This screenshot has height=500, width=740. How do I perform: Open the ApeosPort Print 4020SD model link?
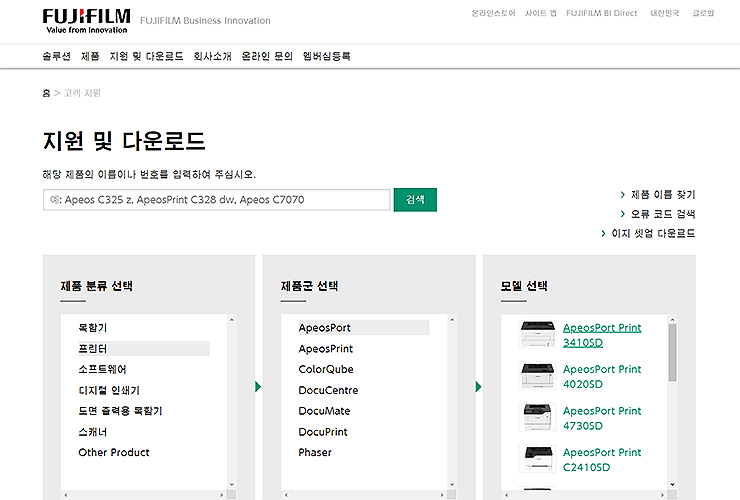(x=602, y=377)
